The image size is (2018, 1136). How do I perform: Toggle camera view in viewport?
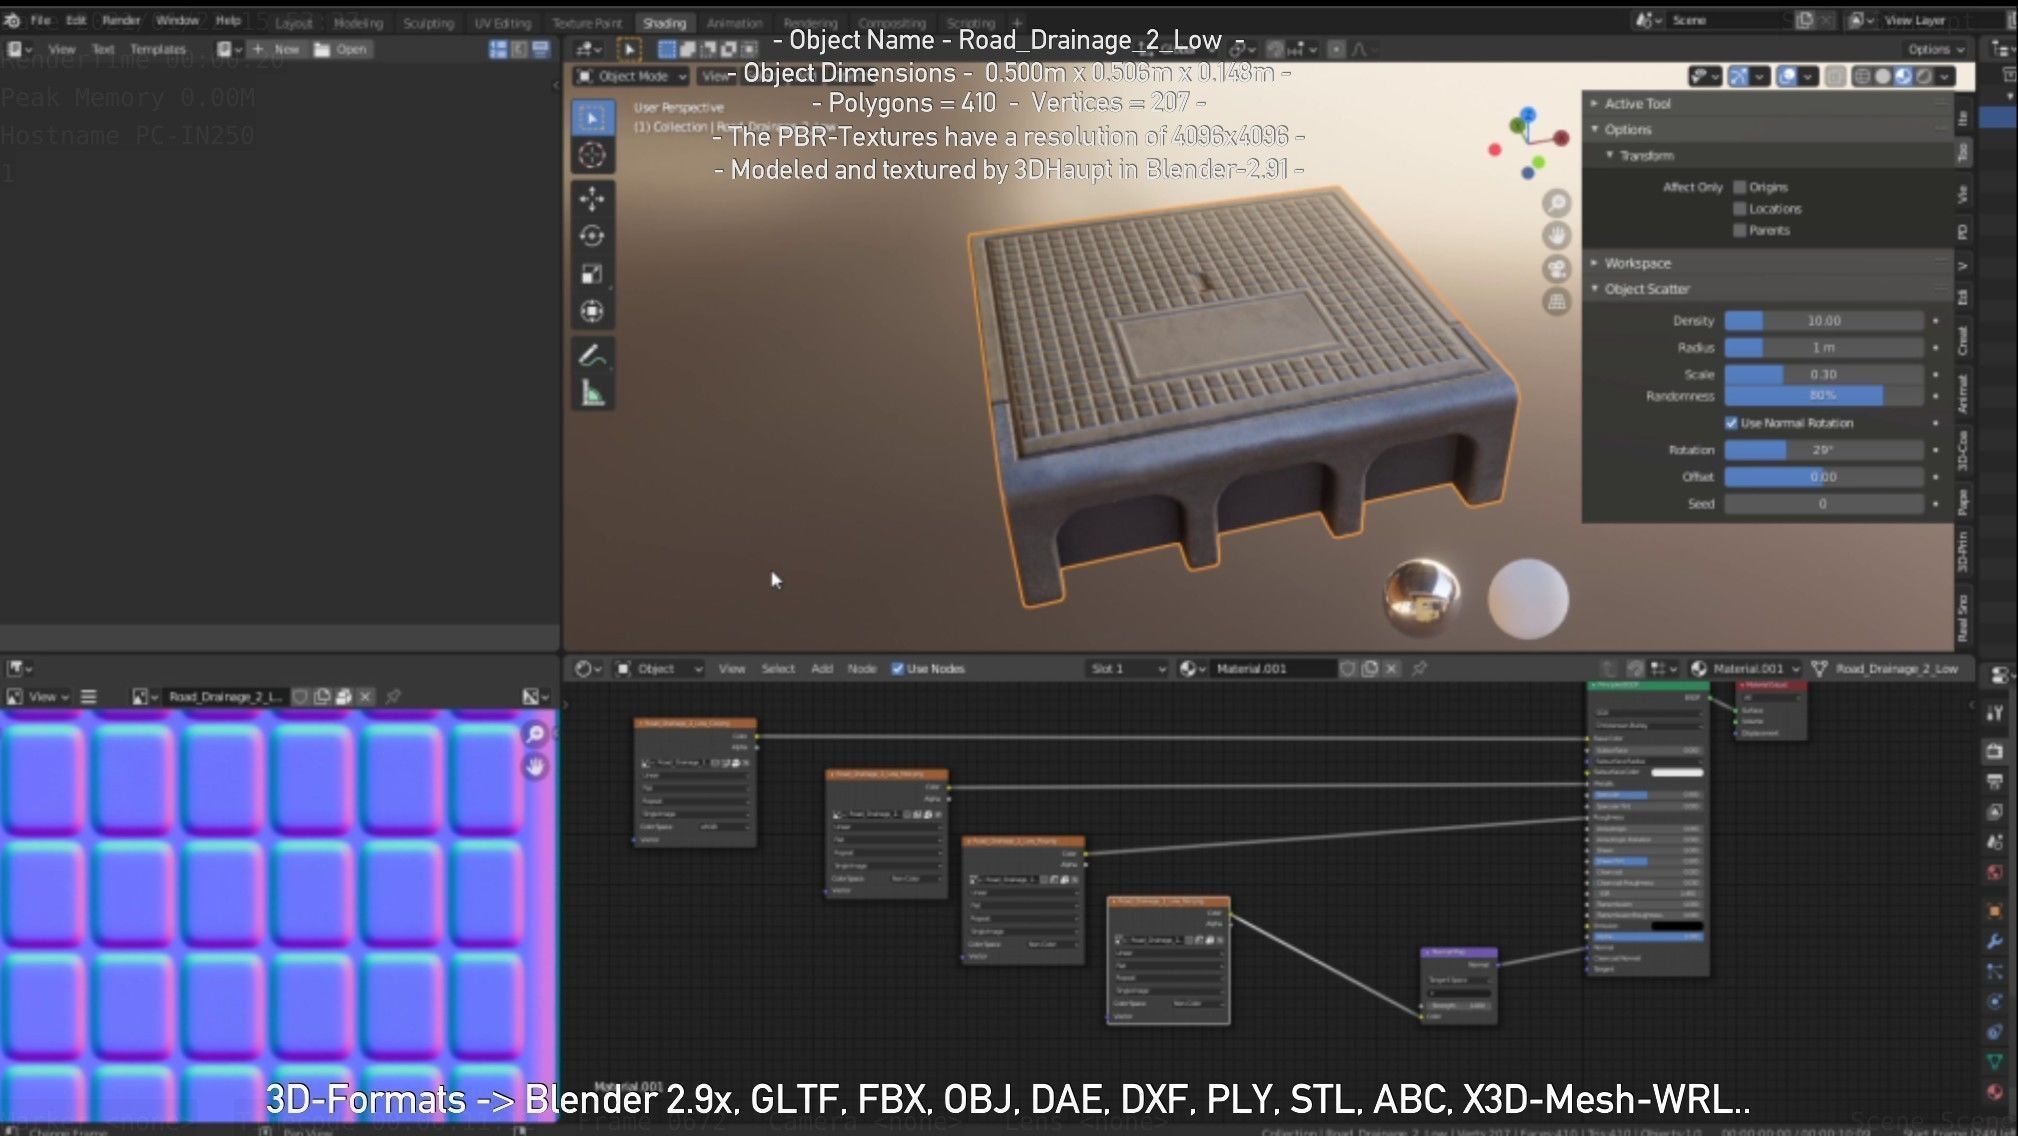point(1557,268)
